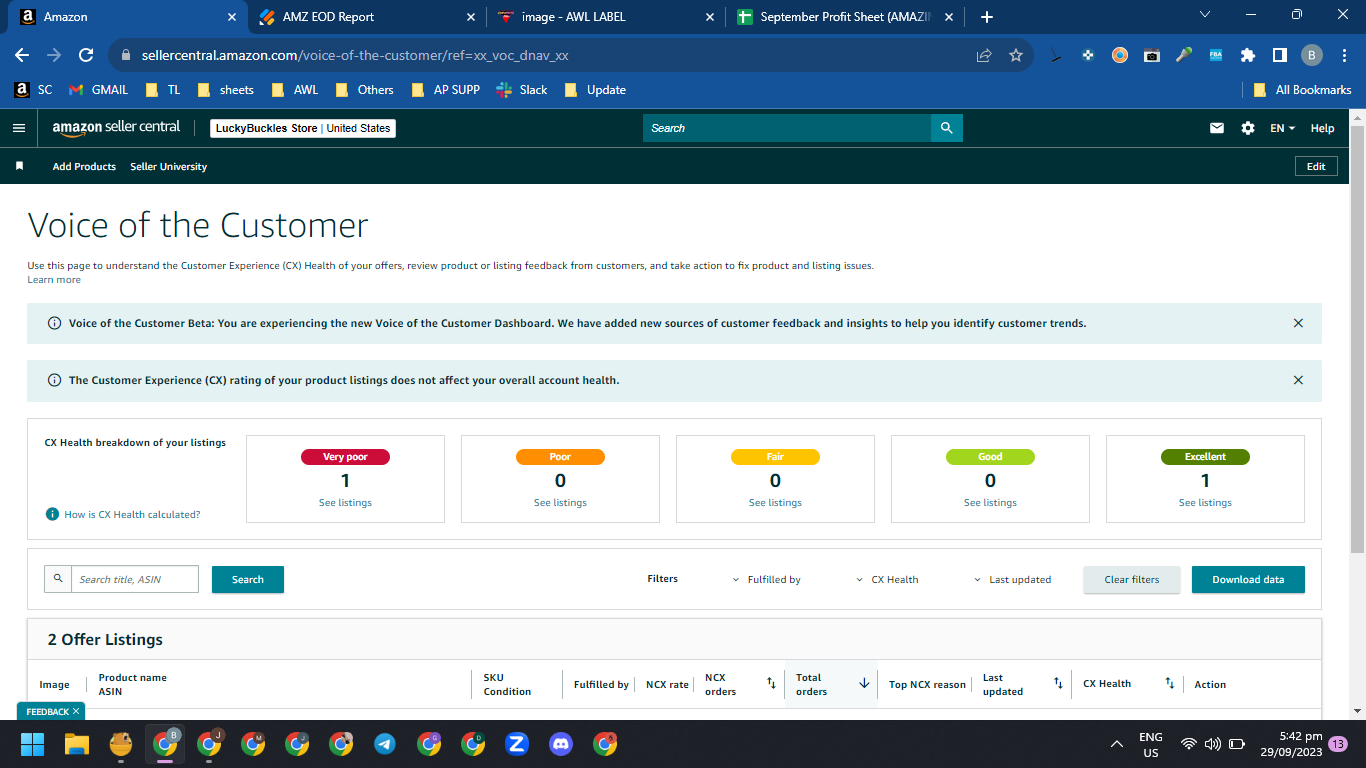Open new browser tab
1366x768 pixels.
tap(987, 17)
